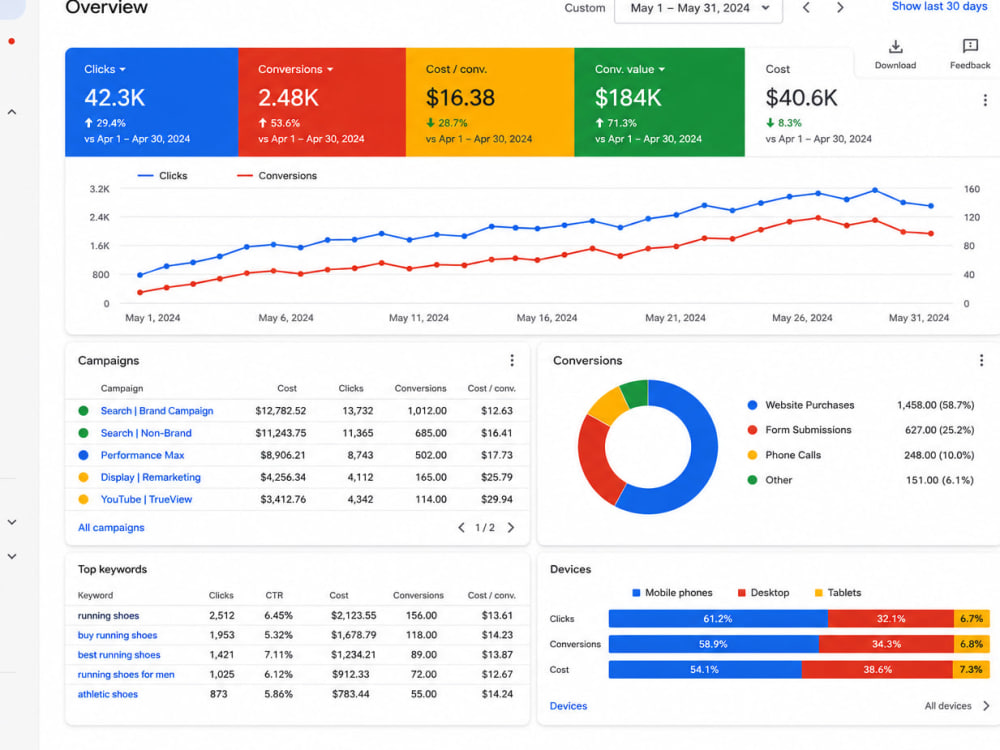Click Clicks bar 61.2% mobile segment
This screenshot has width=1000, height=750.
(x=718, y=619)
